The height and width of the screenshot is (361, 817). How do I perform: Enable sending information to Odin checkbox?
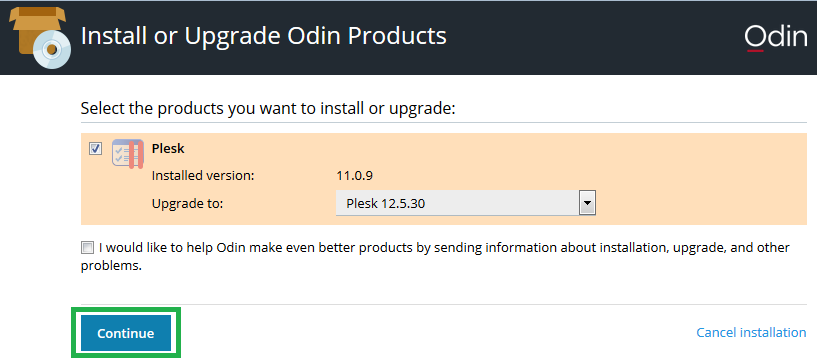[88, 247]
